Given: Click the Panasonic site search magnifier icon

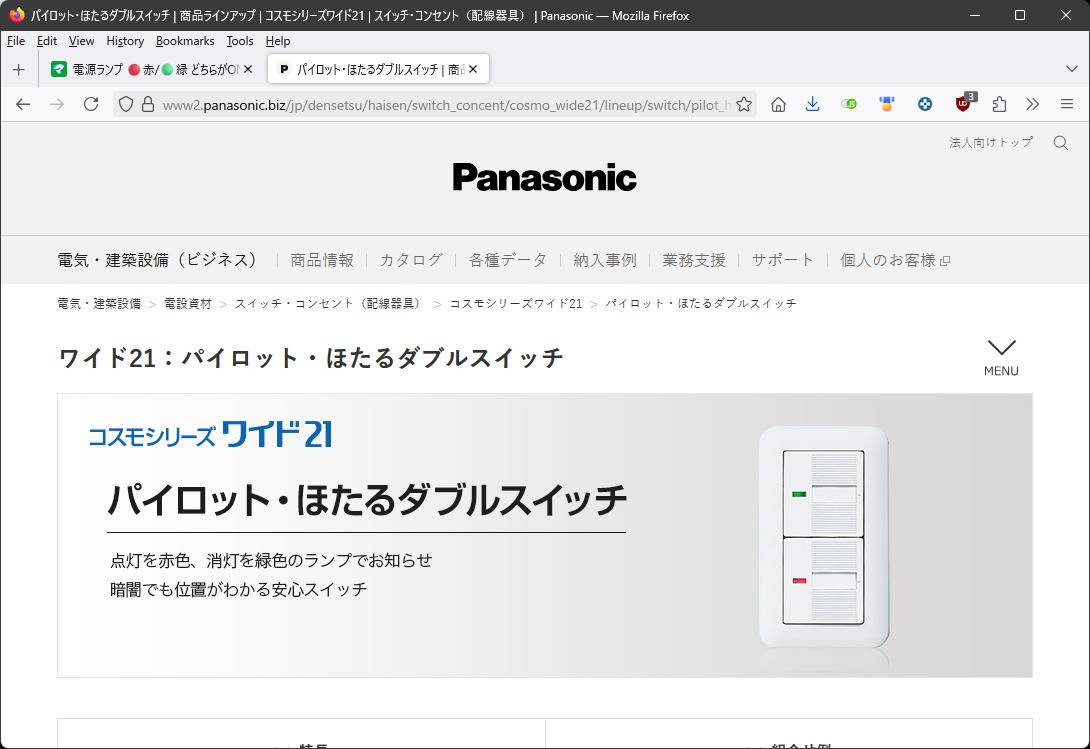Looking at the screenshot, I should click(x=1061, y=143).
